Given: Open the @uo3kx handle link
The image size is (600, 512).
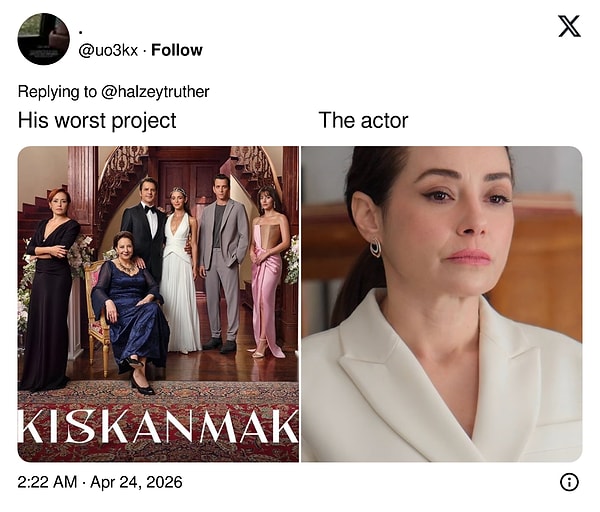Looking at the screenshot, I should click(108, 51).
